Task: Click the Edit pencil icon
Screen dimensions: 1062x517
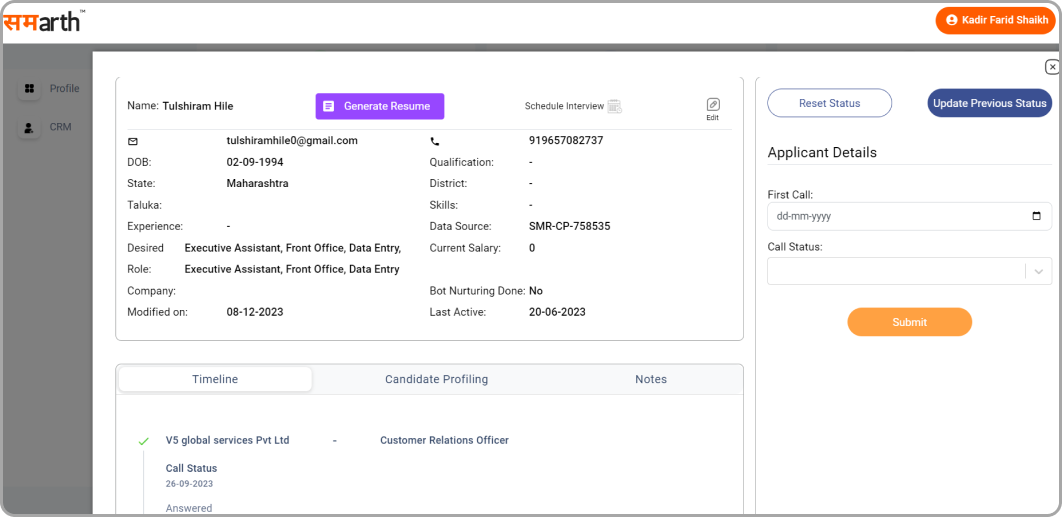Action: 712,105
